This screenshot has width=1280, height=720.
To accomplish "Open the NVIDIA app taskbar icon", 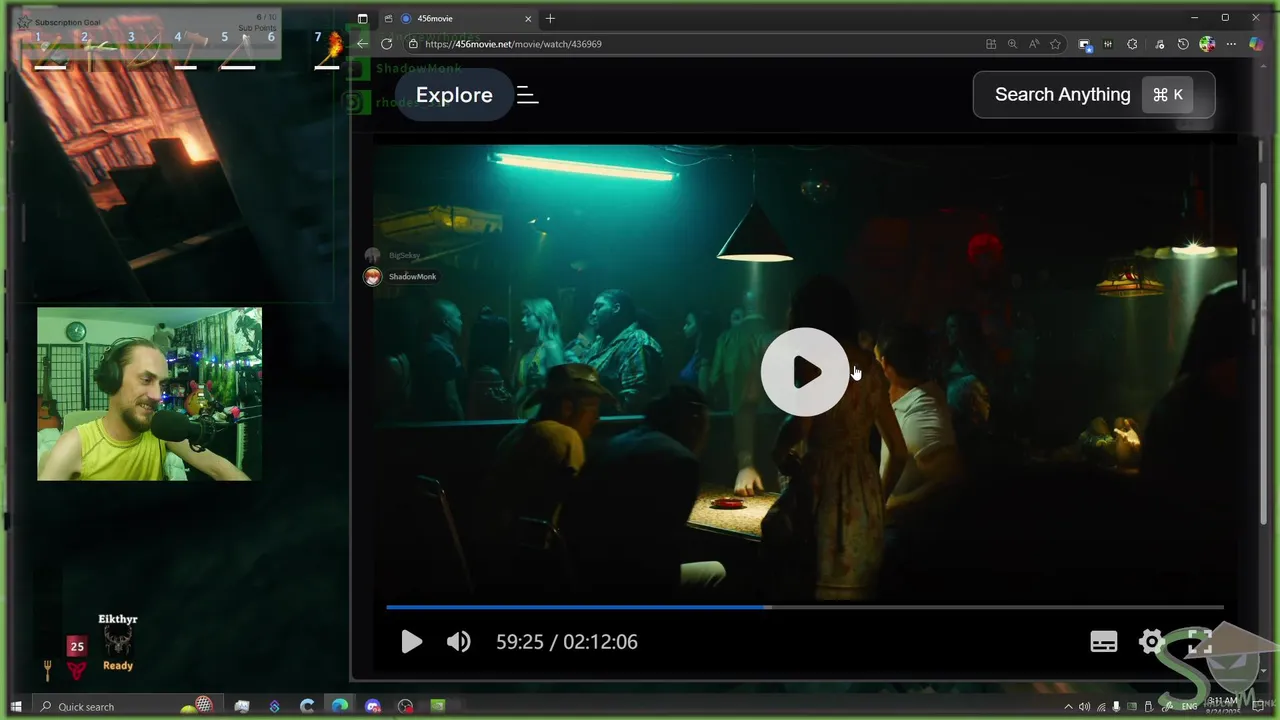I will pyautogui.click(x=437, y=706).
